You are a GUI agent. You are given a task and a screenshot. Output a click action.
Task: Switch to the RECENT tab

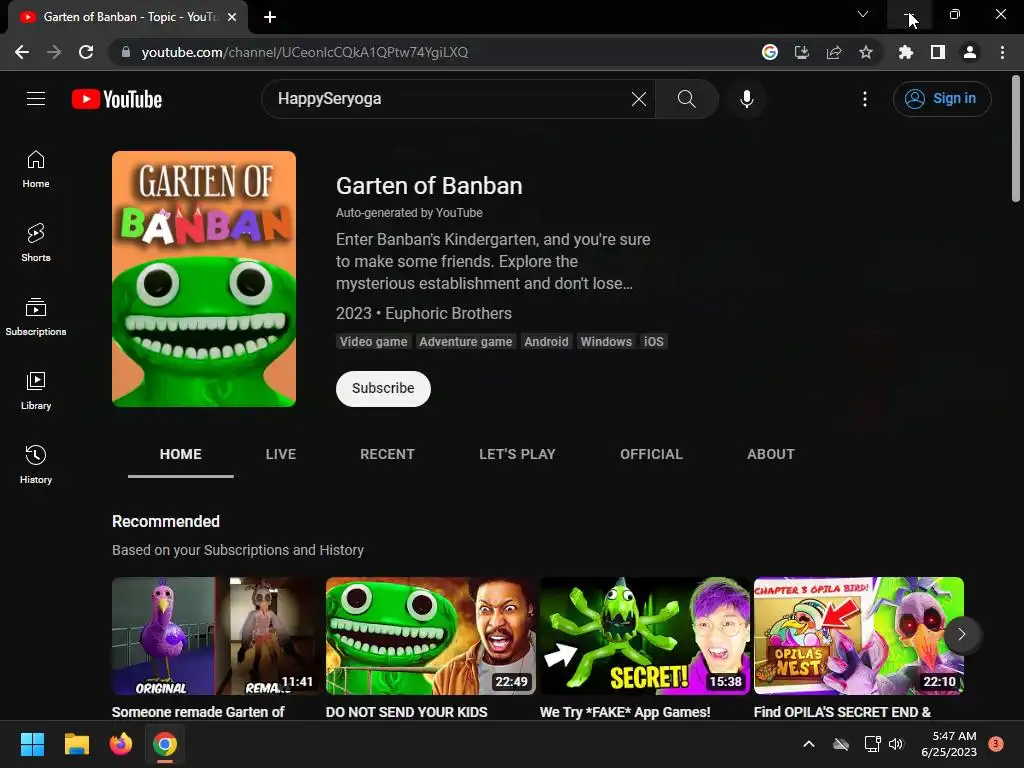[387, 455]
